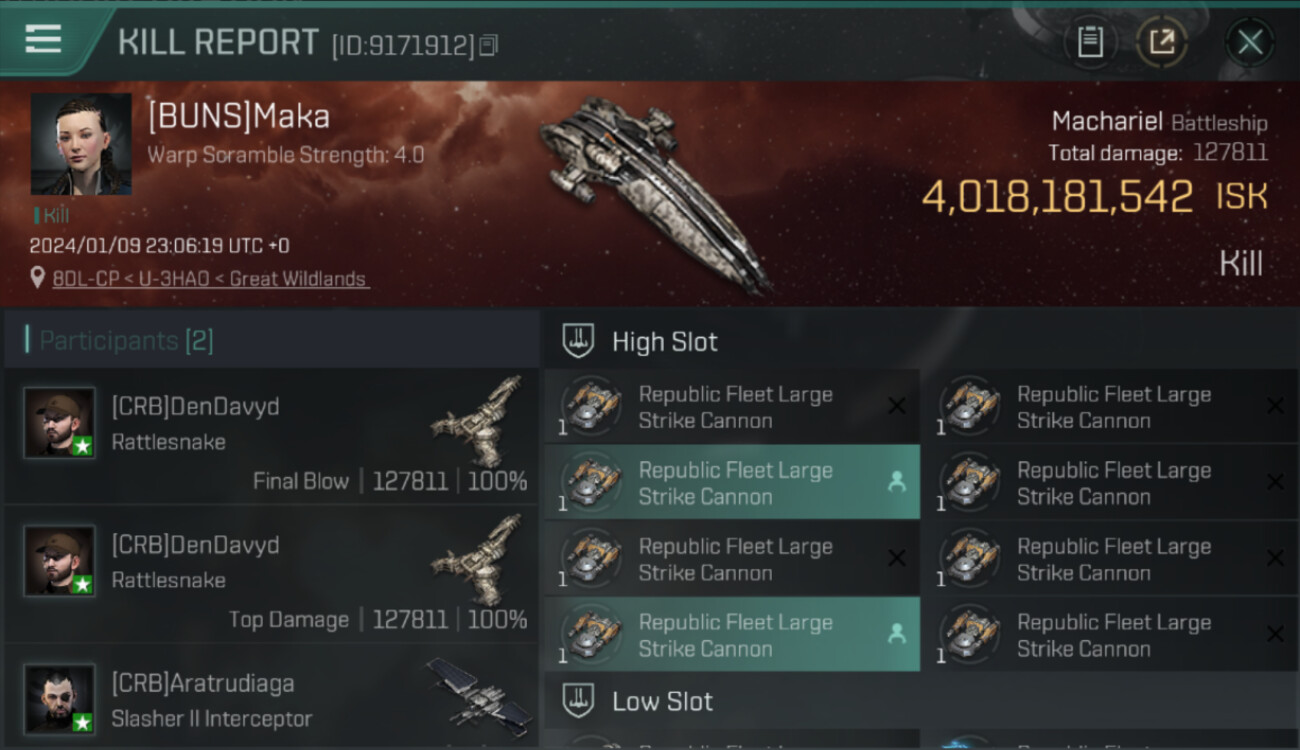Click the clipboard icon in the header
1300x750 pixels.
pyautogui.click(x=1089, y=42)
